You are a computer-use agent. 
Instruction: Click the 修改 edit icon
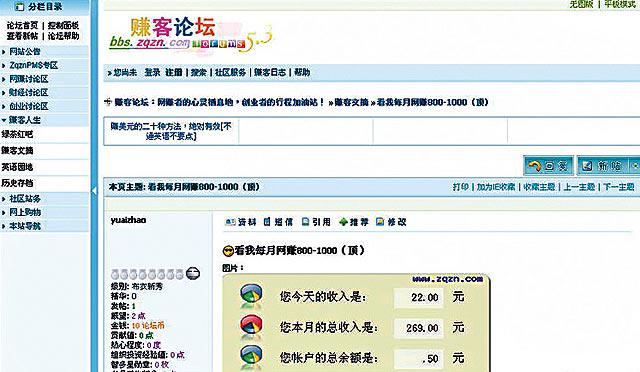tap(380, 222)
